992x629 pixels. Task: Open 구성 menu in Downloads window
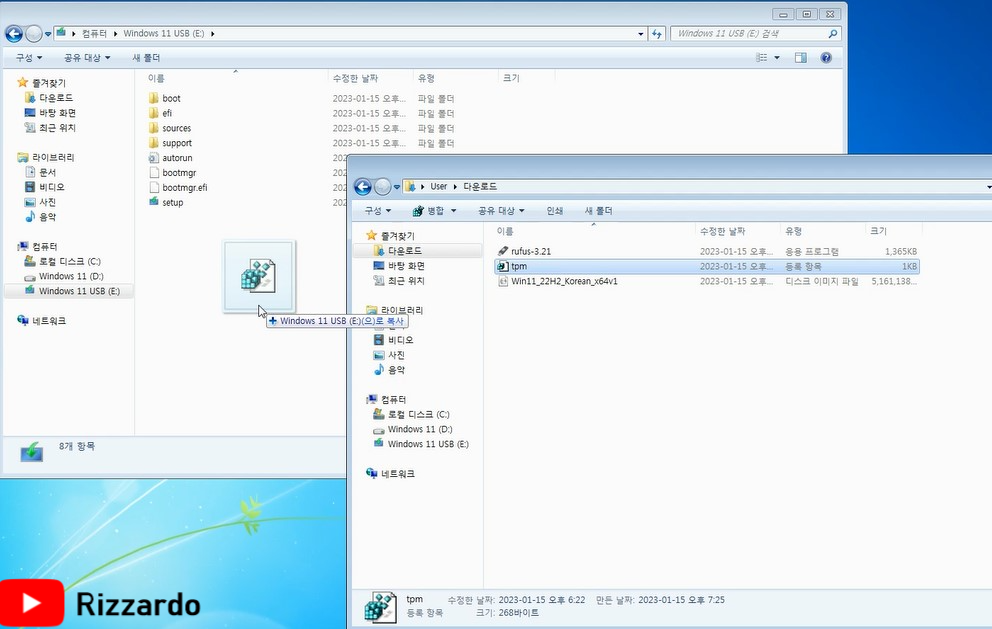pyautogui.click(x=378, y=211)
